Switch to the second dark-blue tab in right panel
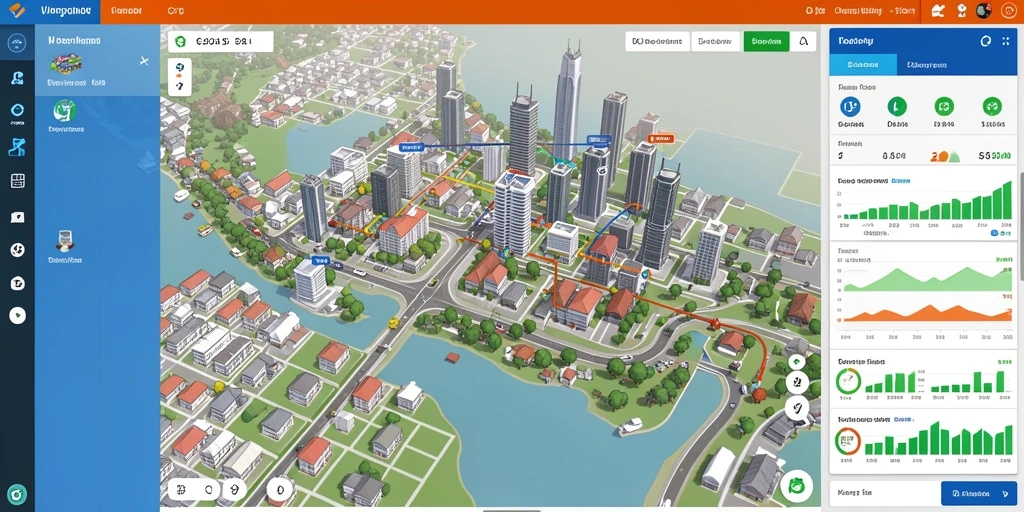This screenshot has height=512, width=1024. (927, 65)
